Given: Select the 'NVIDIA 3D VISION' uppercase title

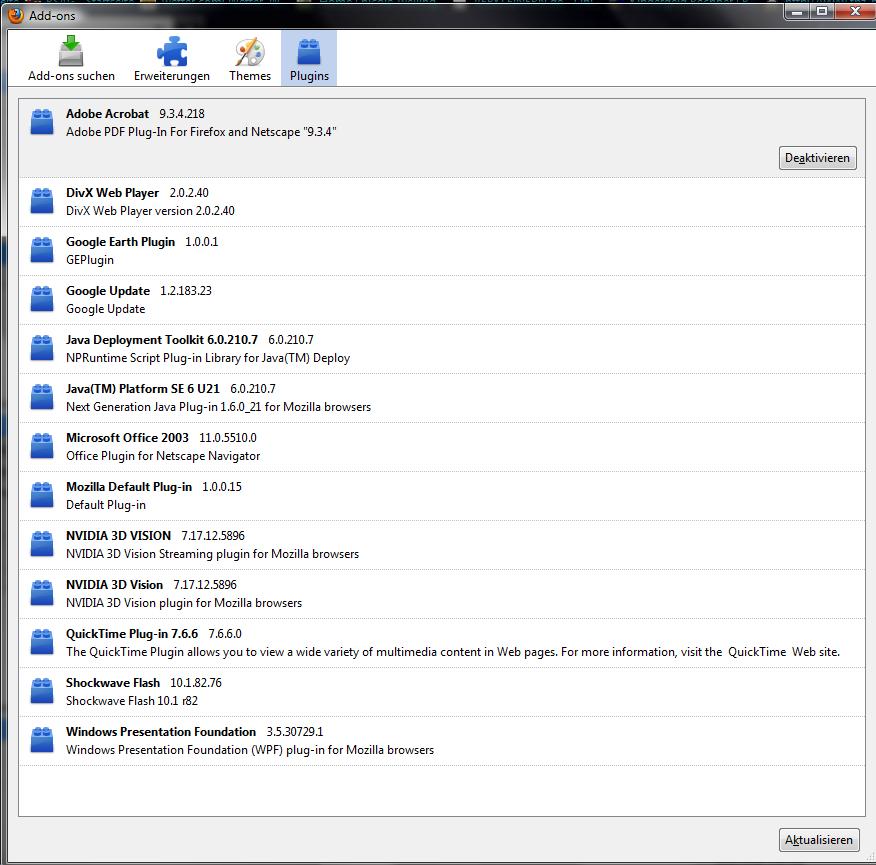Looking at the screenshot, I should point(118,536).
